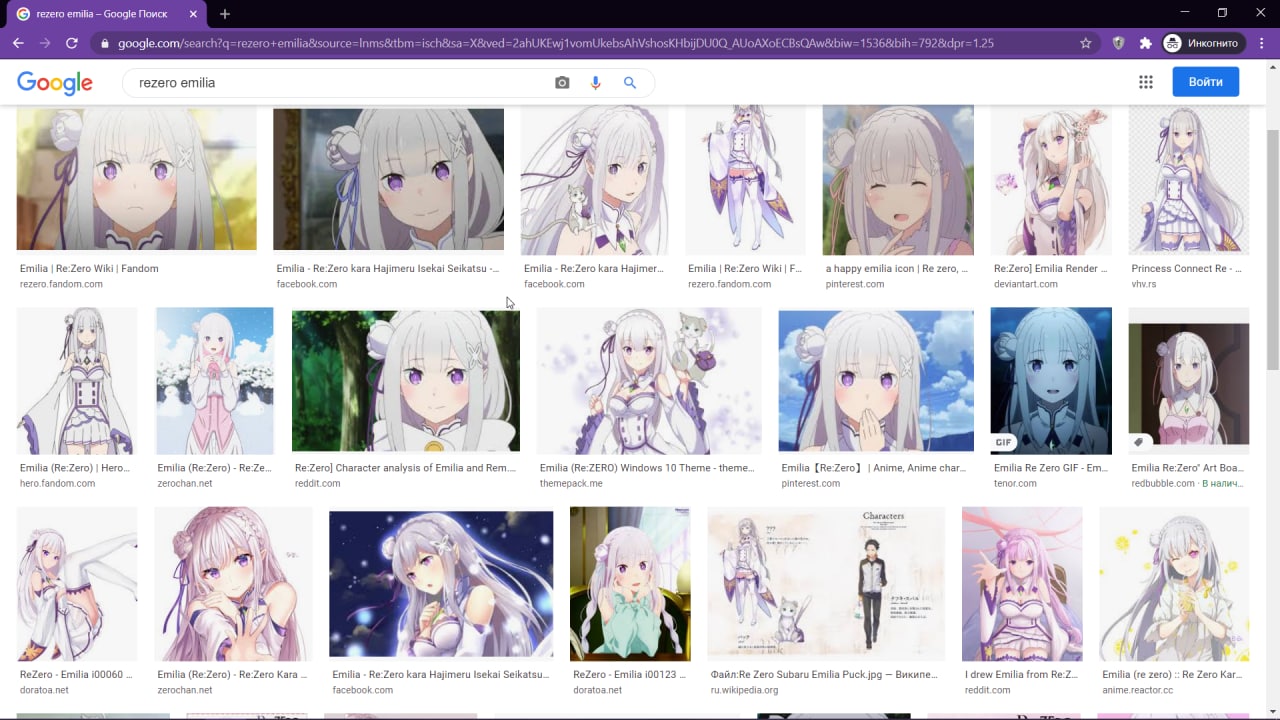The image size is (1280, 720).
Task: Open the Google apps grid
Action: tap(1146, 82)
